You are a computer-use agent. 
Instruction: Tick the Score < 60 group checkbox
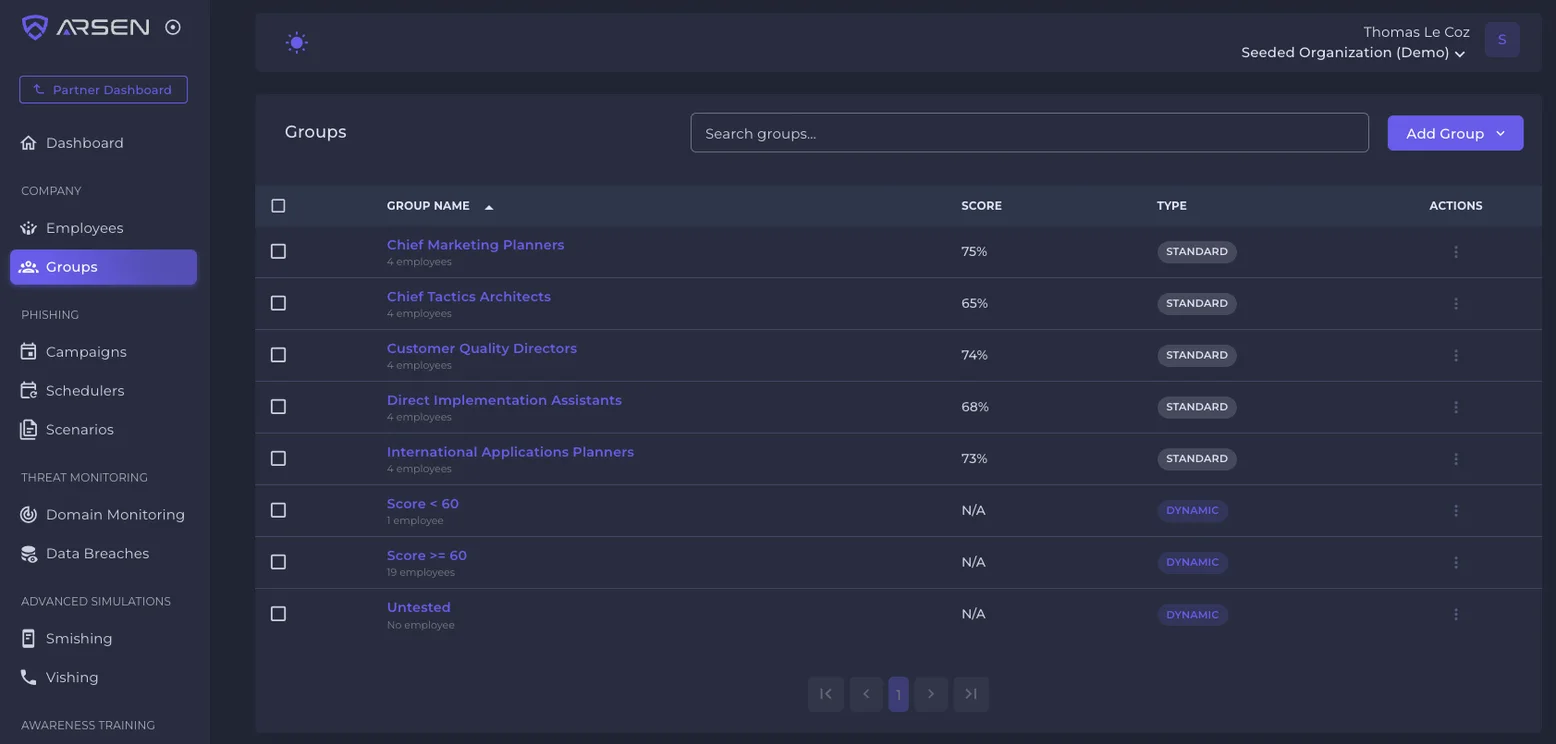pos(278,510)
